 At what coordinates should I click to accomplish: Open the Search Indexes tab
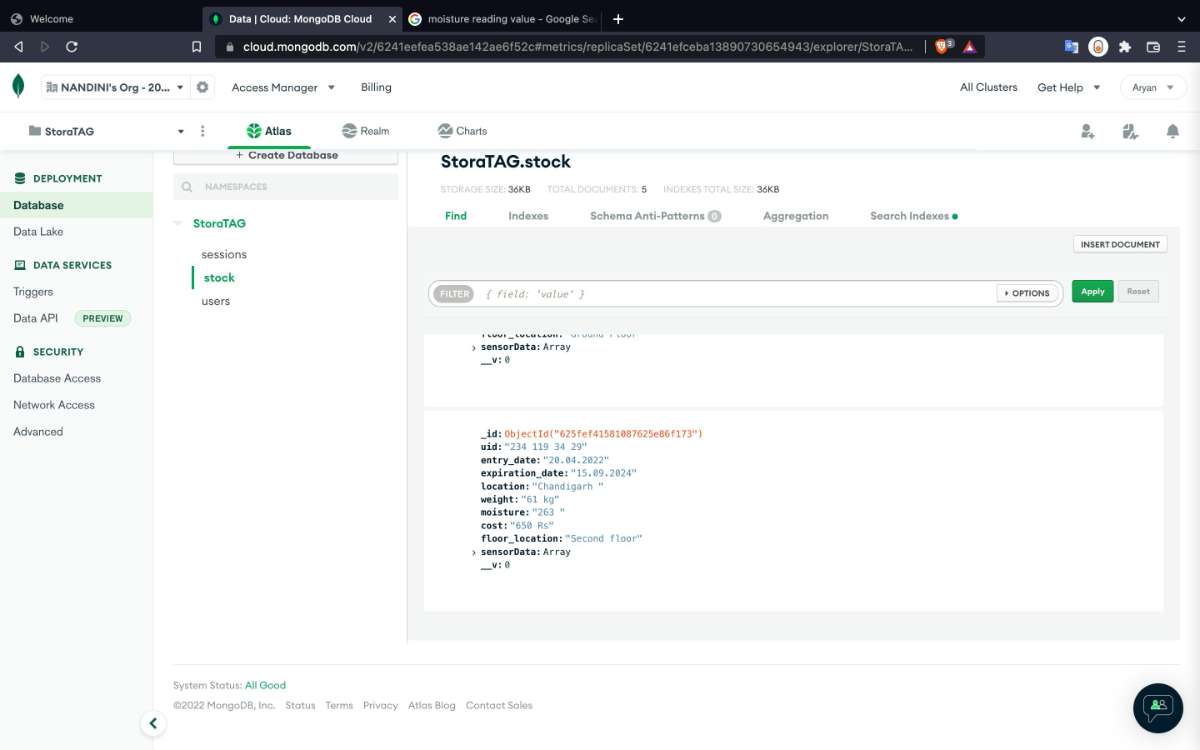(x=913, y=216)
